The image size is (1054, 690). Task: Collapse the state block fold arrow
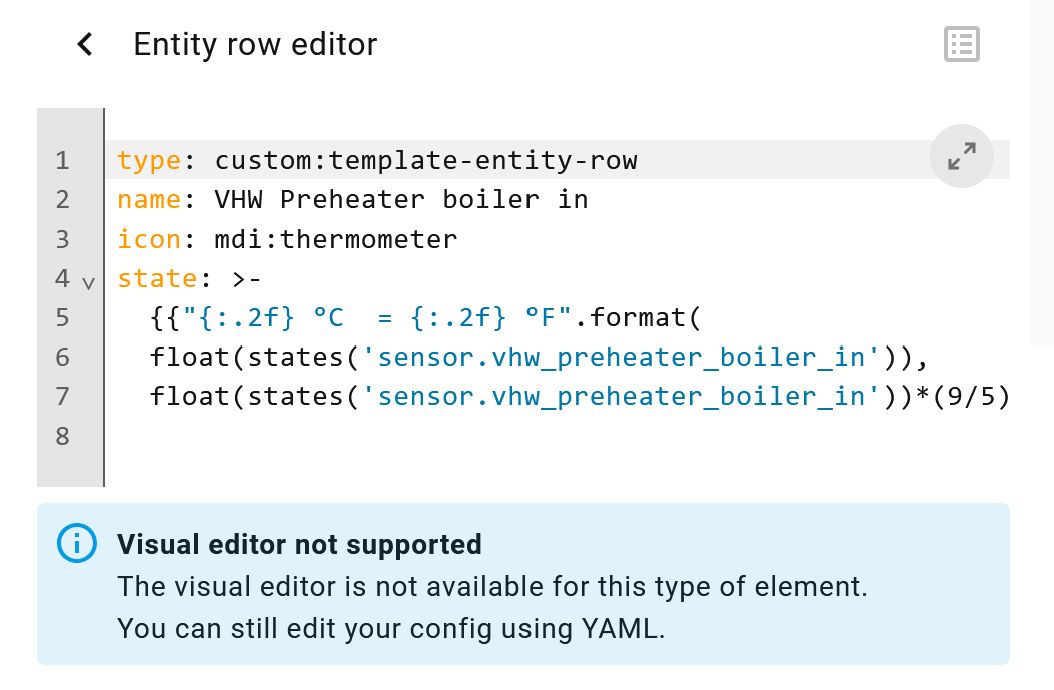click(x=88, y=283)
